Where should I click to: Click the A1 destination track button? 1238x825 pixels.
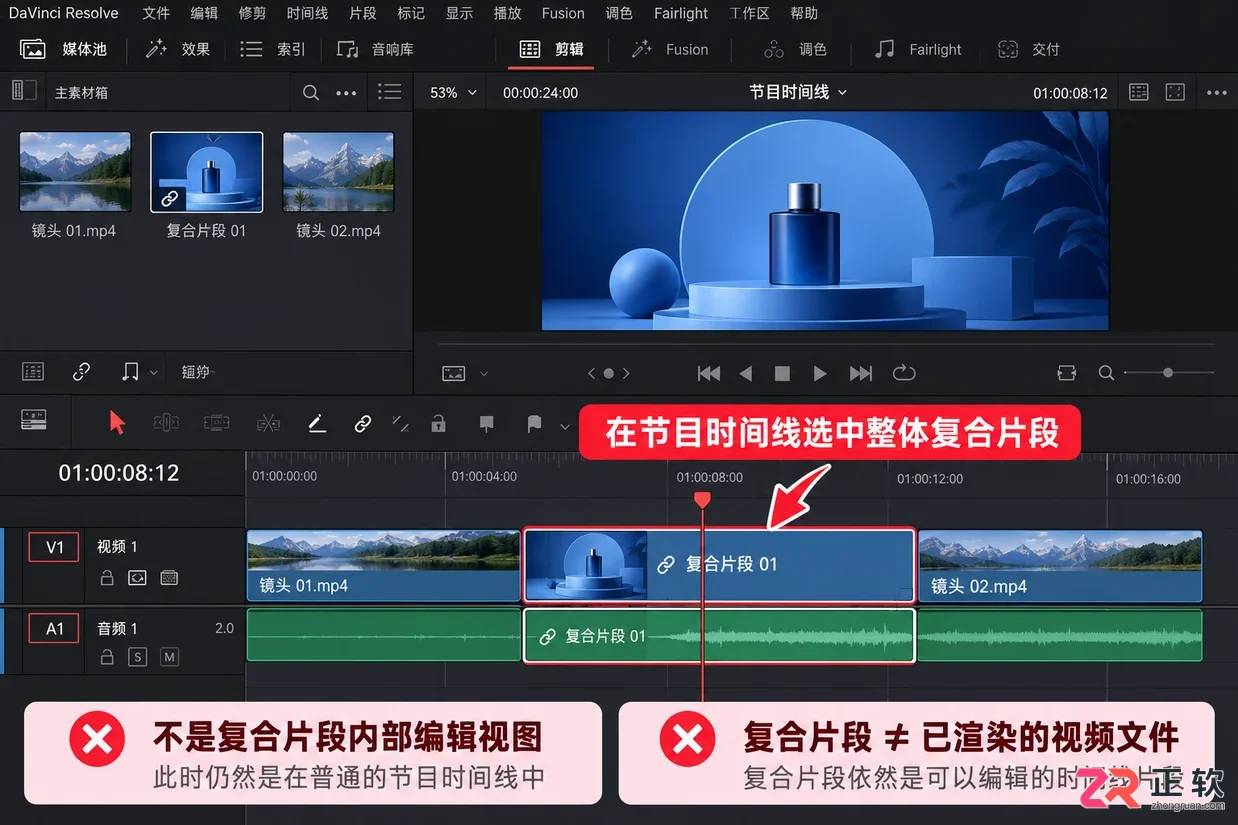[54, 628]
